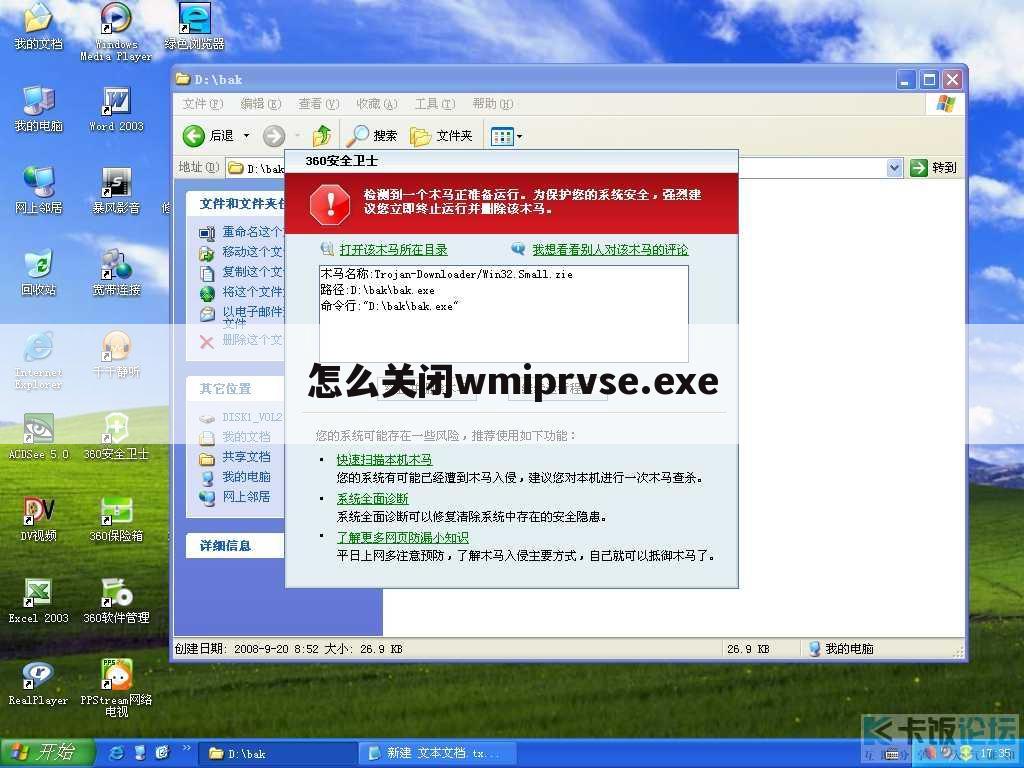Open the 收藏(A) menu
The width and height of the screenshot is (1024, 768).
pyautogui.click(x=377, y=104)
